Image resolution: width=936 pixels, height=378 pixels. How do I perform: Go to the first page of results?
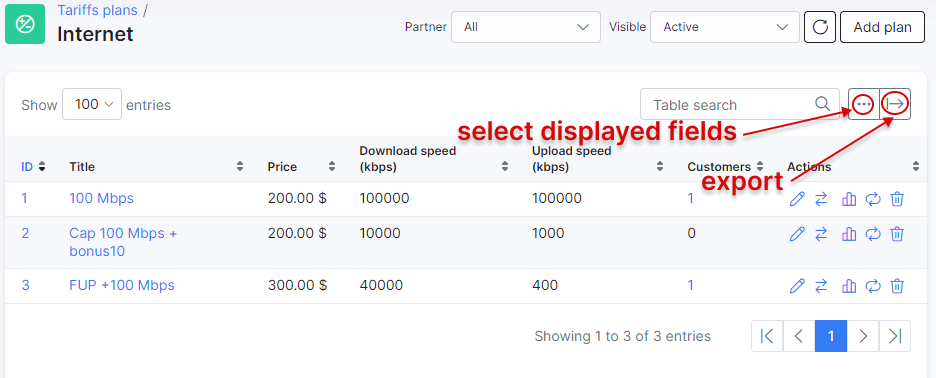[x=767, y=336]
